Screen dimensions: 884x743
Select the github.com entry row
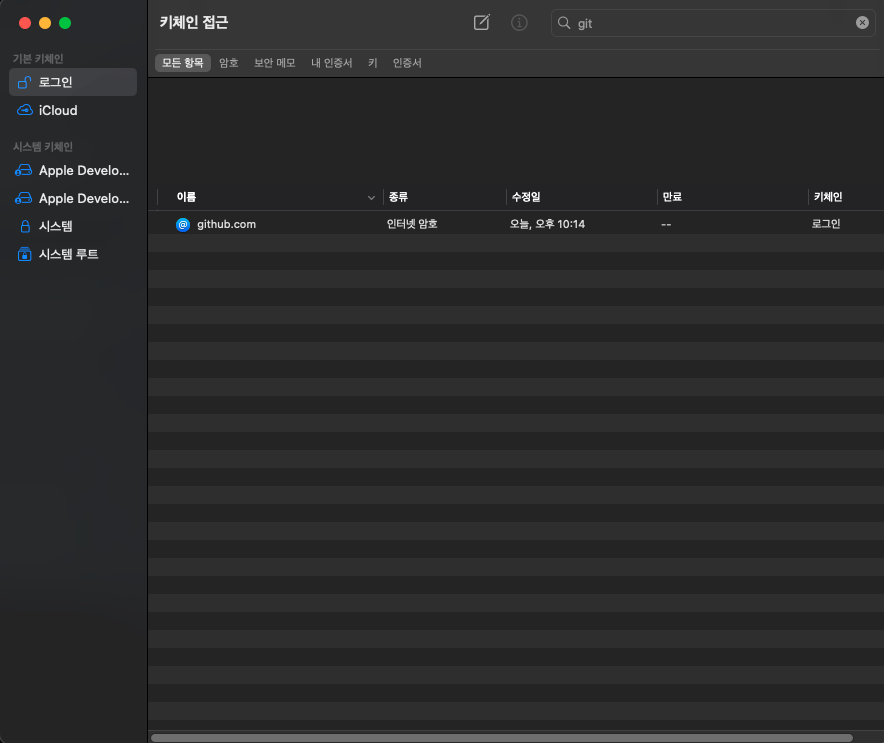click(x=516, y=224)
